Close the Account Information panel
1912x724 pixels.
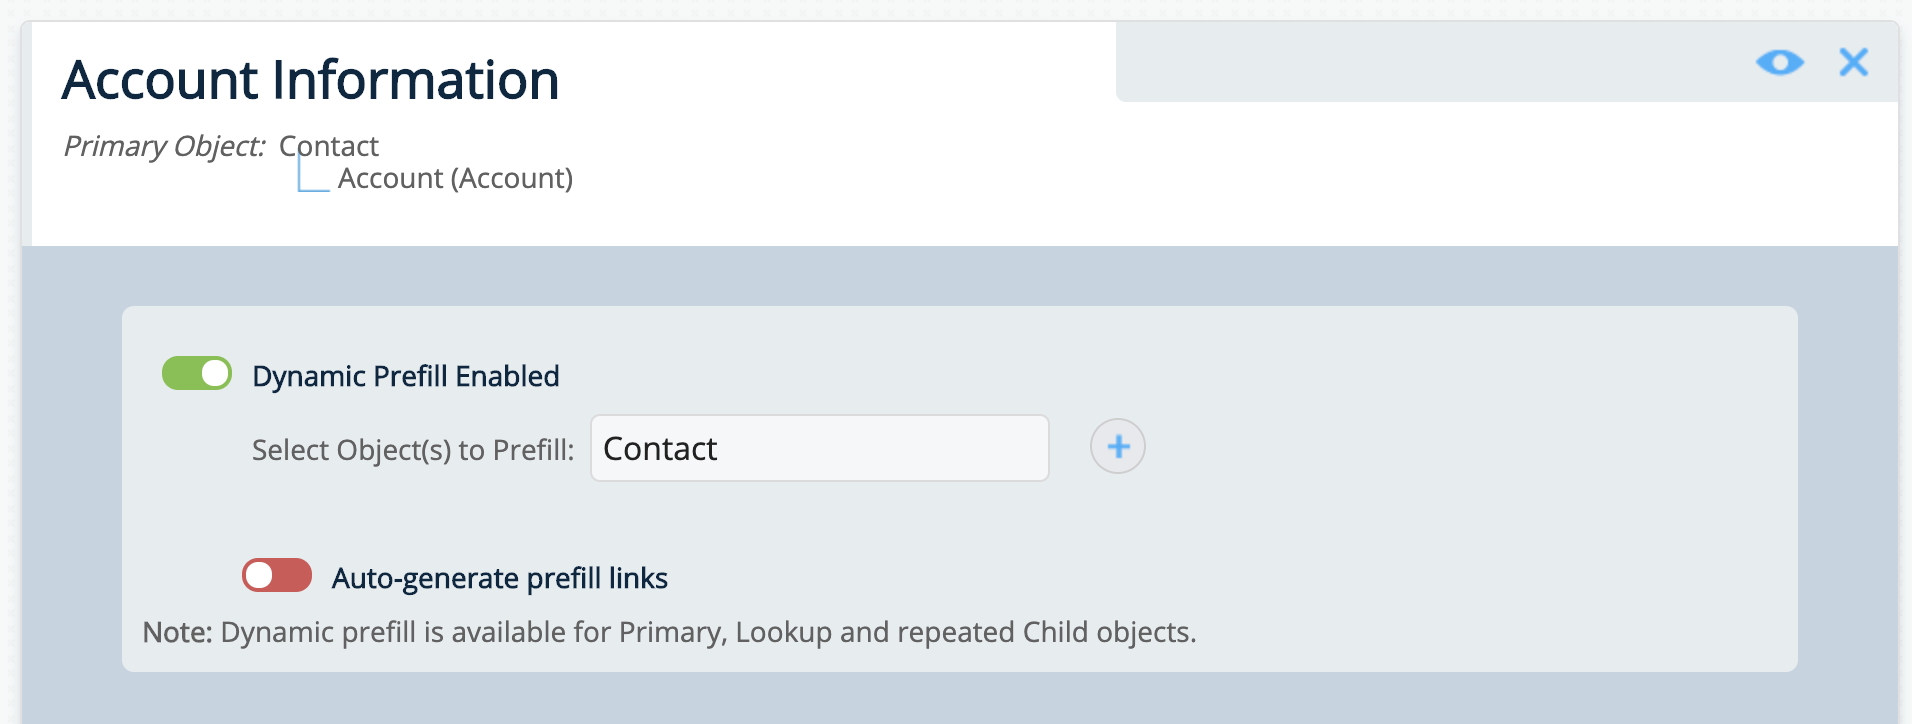point(1853,63)
